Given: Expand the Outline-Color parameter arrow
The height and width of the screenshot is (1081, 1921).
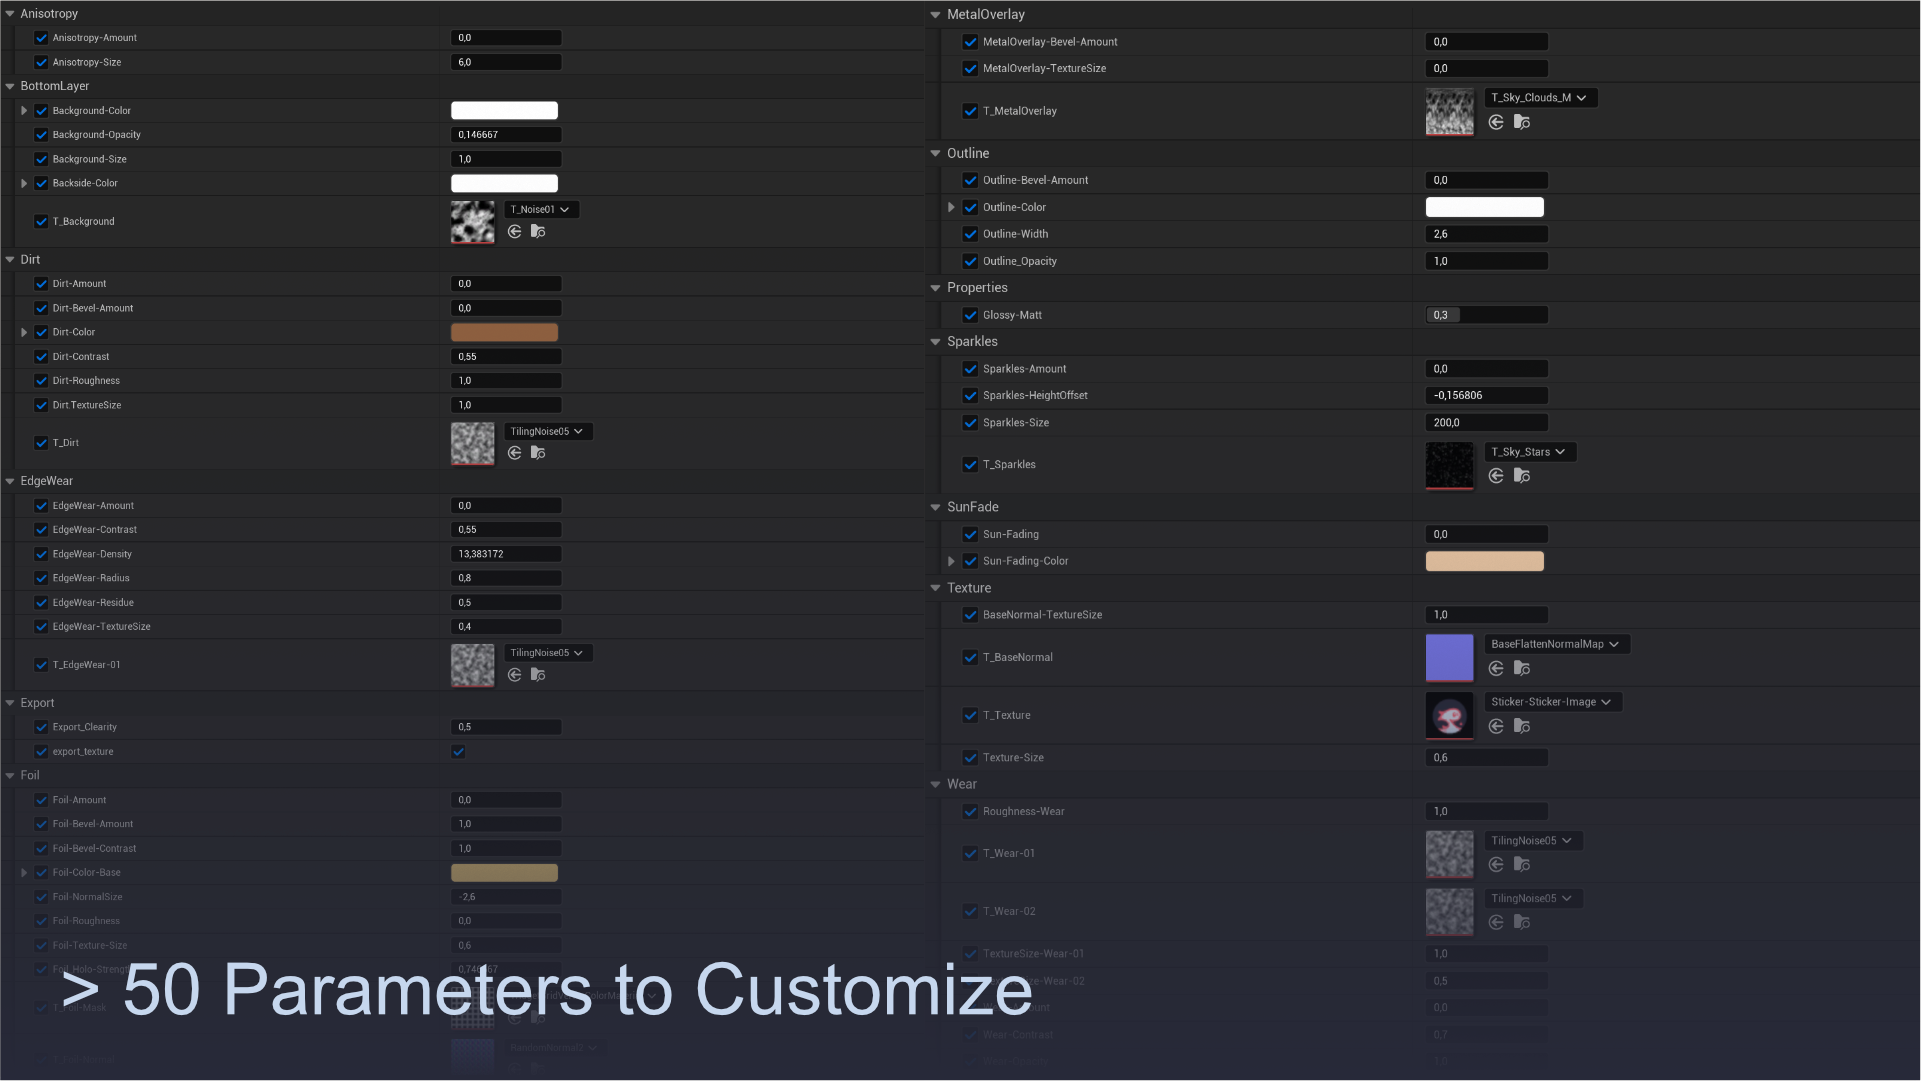Looking at the screenshot, I should (951, 207).
